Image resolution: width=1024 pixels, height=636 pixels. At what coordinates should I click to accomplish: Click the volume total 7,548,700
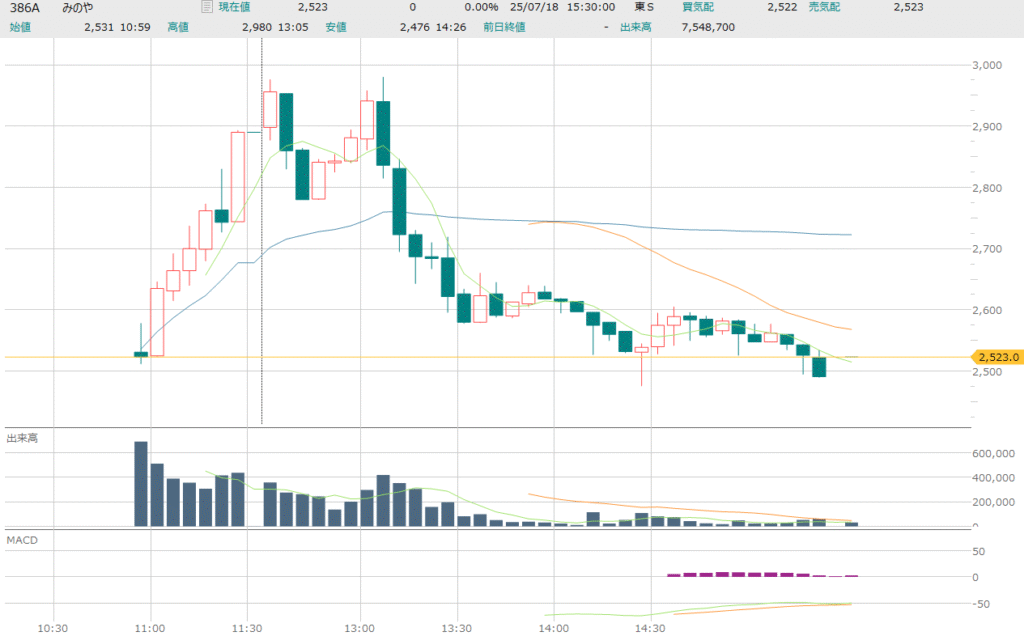click(708, 27)
